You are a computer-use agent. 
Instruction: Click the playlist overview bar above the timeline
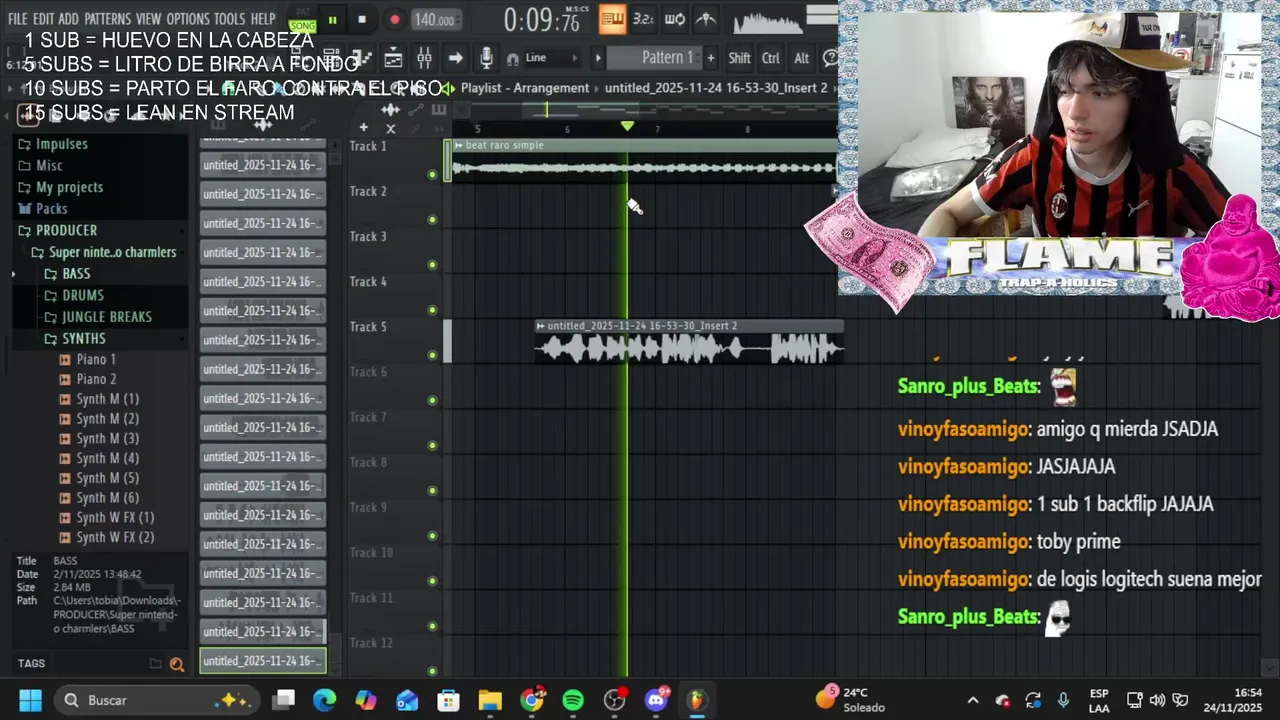click(645, 110)
